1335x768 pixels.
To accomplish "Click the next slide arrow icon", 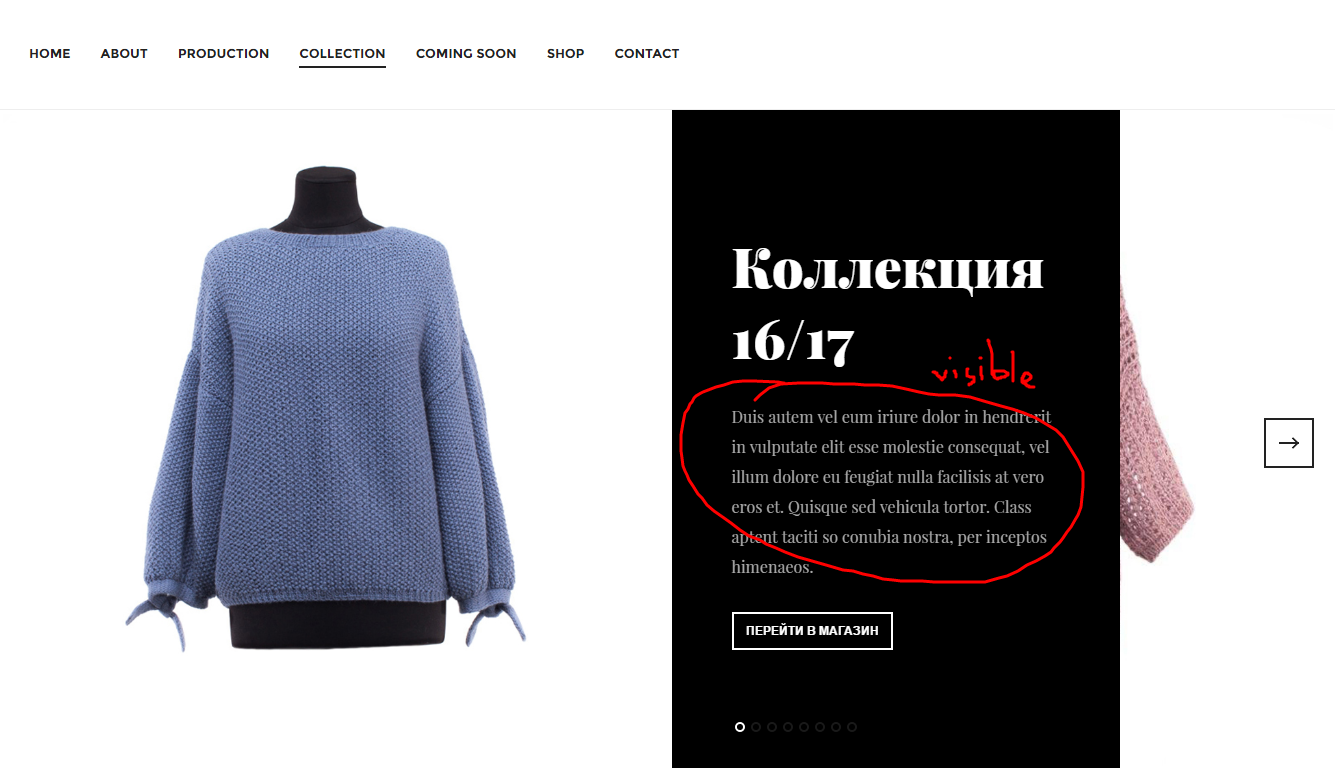I will (x=1289, y=443).
